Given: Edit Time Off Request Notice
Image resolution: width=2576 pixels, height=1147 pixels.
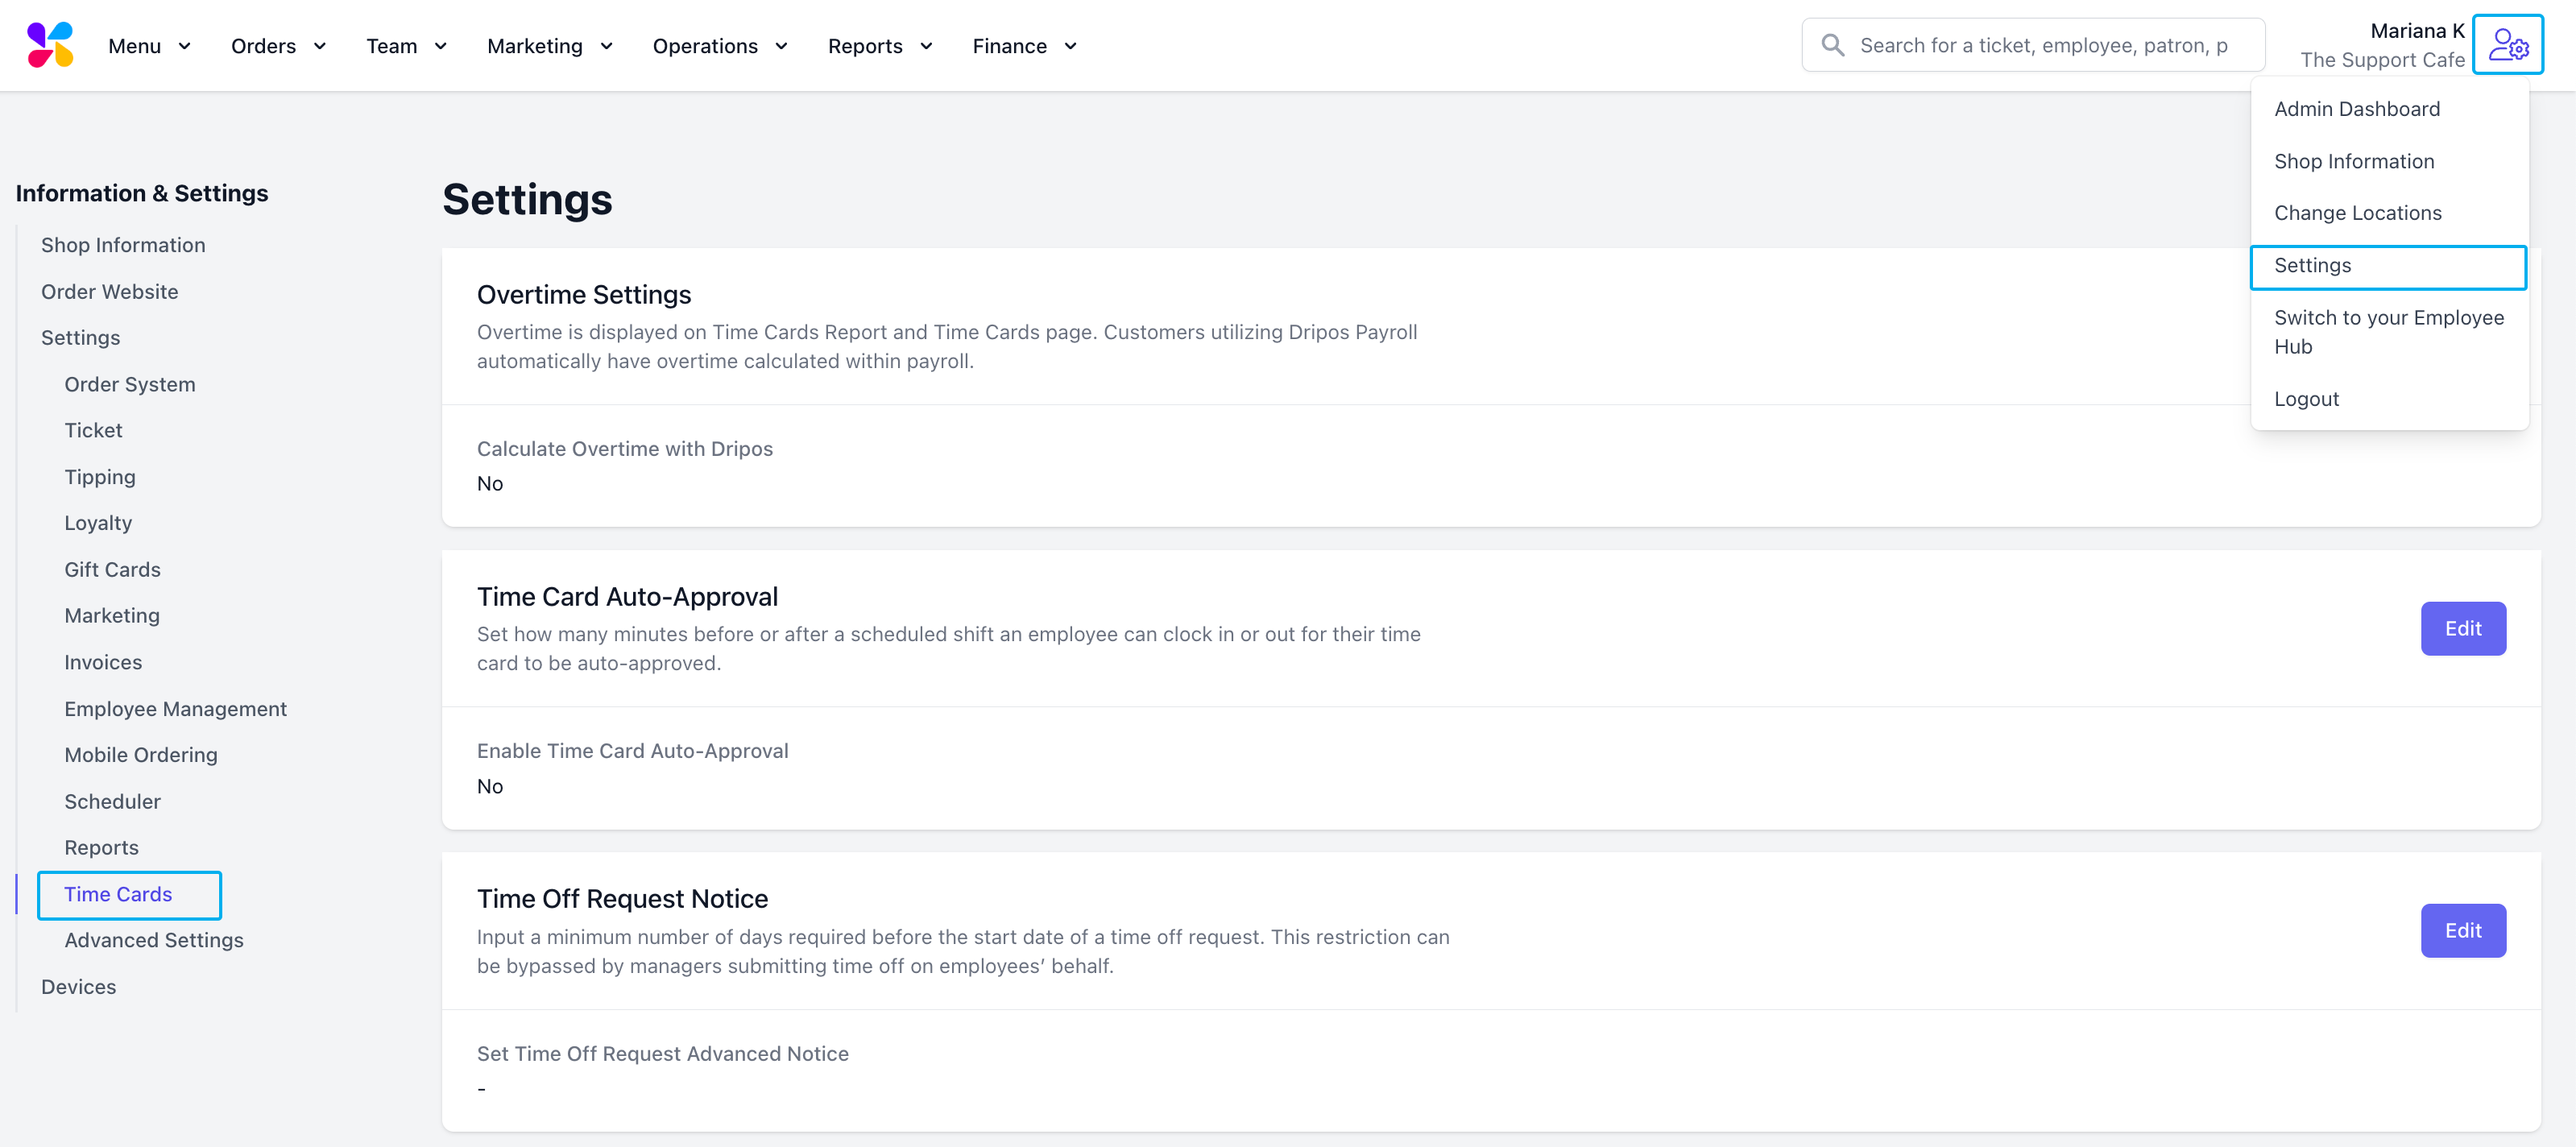Looking at the screenshot, I should coord(2462,930).
